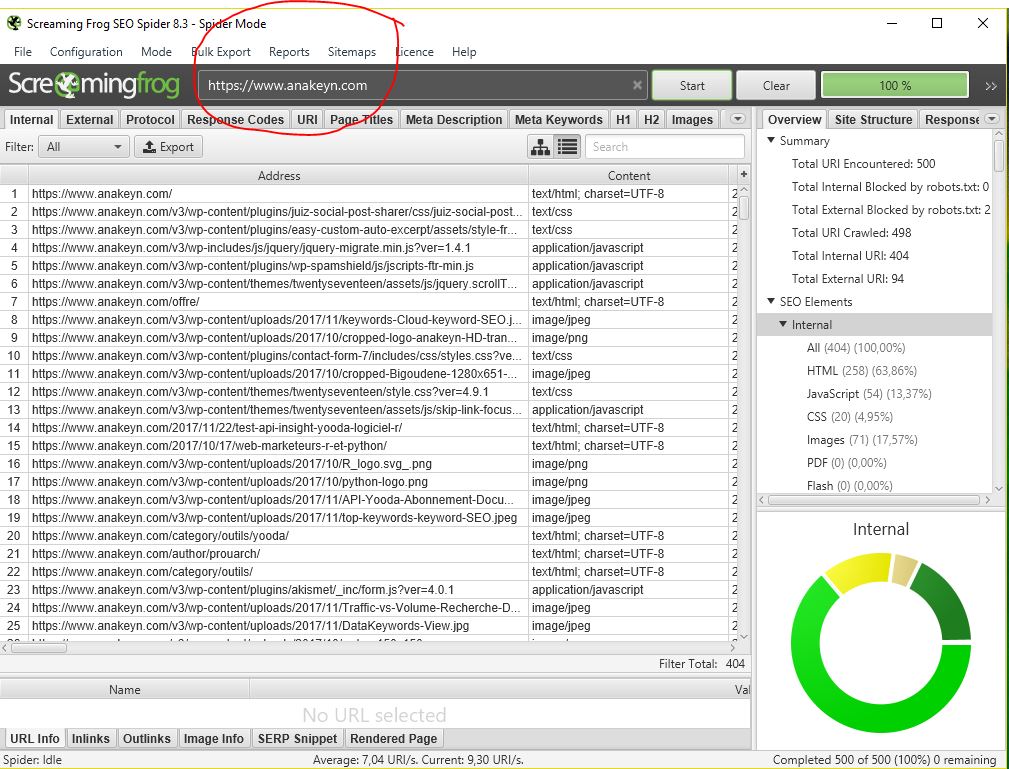Screen dimensions: 1009x769
Task: Expand the hidden toolbar with the double-chevron
Action: pyautogui.click(x=990, y=86)
